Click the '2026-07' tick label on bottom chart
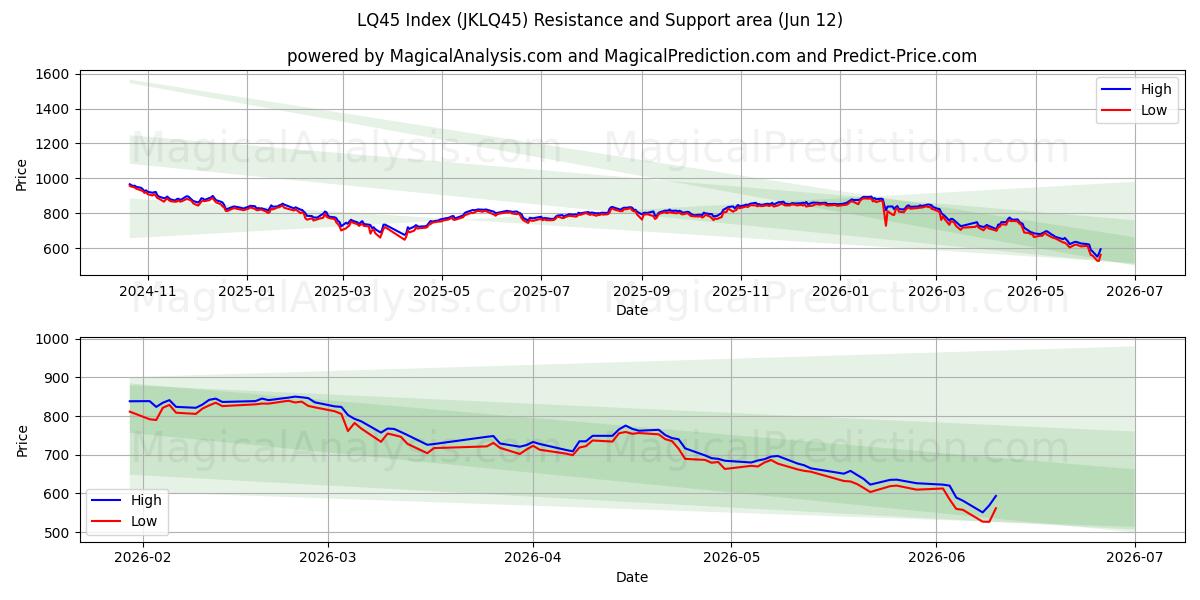 (x=1135, y=558)
